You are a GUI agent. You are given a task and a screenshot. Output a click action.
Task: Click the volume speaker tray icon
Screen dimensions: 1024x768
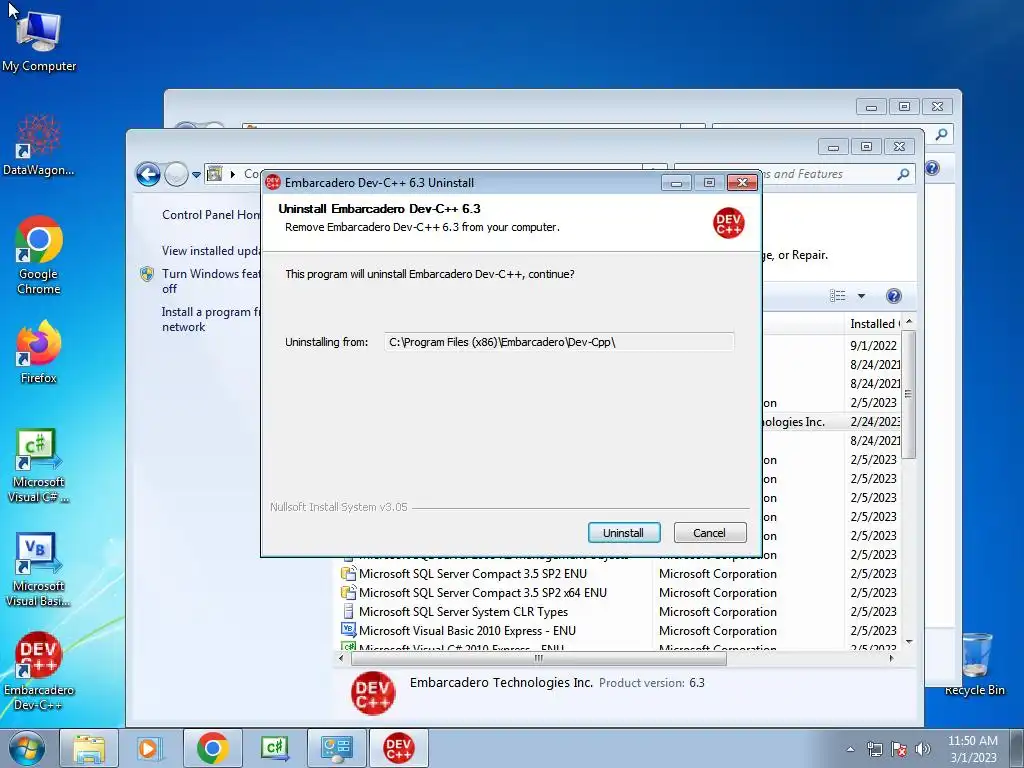pos(923,749)
